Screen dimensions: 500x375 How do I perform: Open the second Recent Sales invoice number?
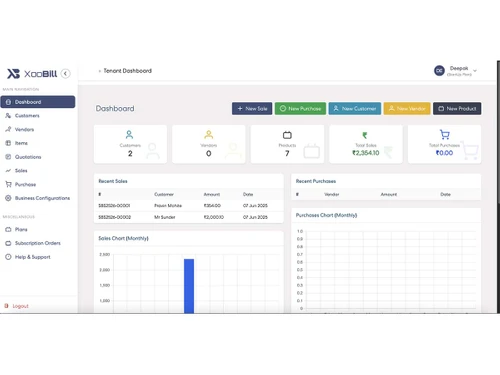click(x=114, y=217)
